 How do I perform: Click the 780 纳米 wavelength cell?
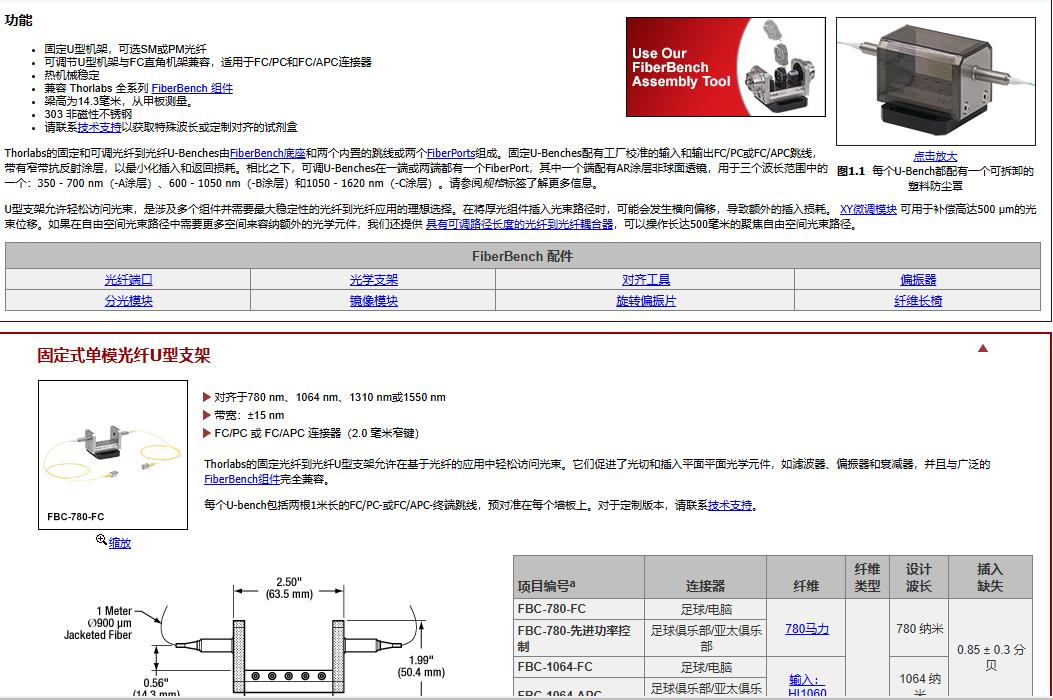(x=919, y=628)
